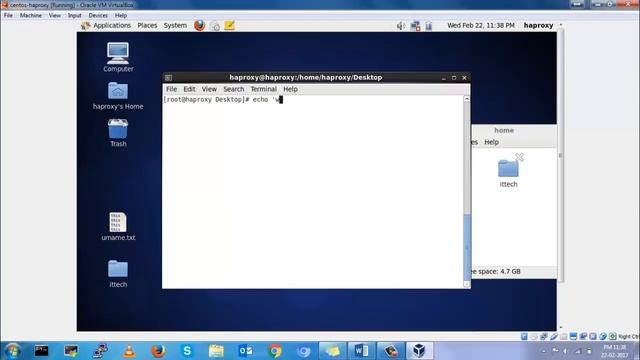Screen dimensions: 640x360
Task: Click the haproxy user menu in panel
Action: coord(538,25)
